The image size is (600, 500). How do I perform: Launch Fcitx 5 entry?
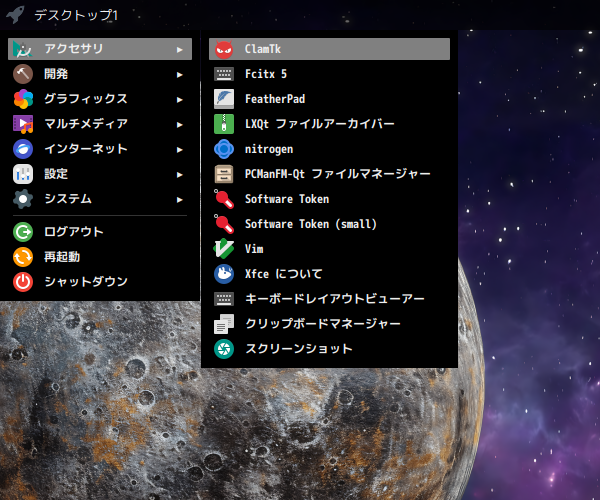point(329,74)
